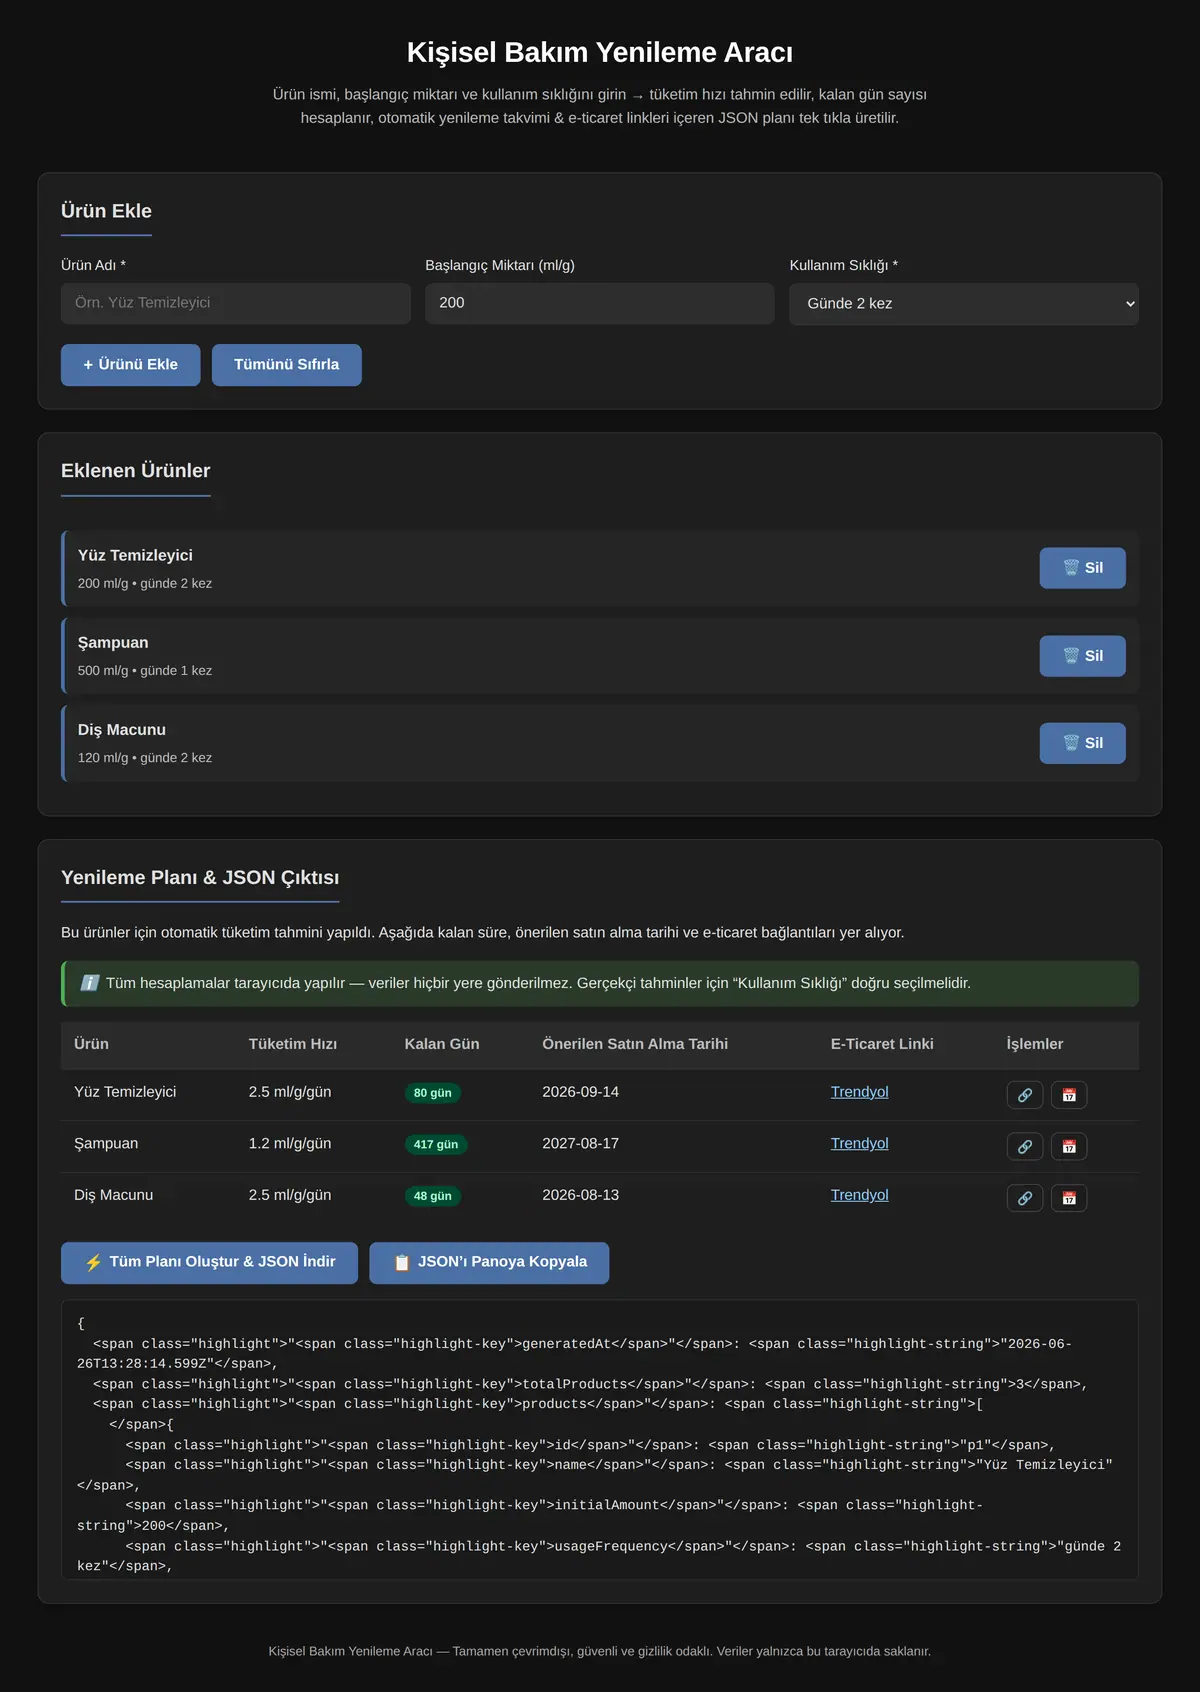Click the E-Ticaret Linki column header
Viewport: 1200px width, 1692px height.
pyautogui.click(x=882, y=1044)
